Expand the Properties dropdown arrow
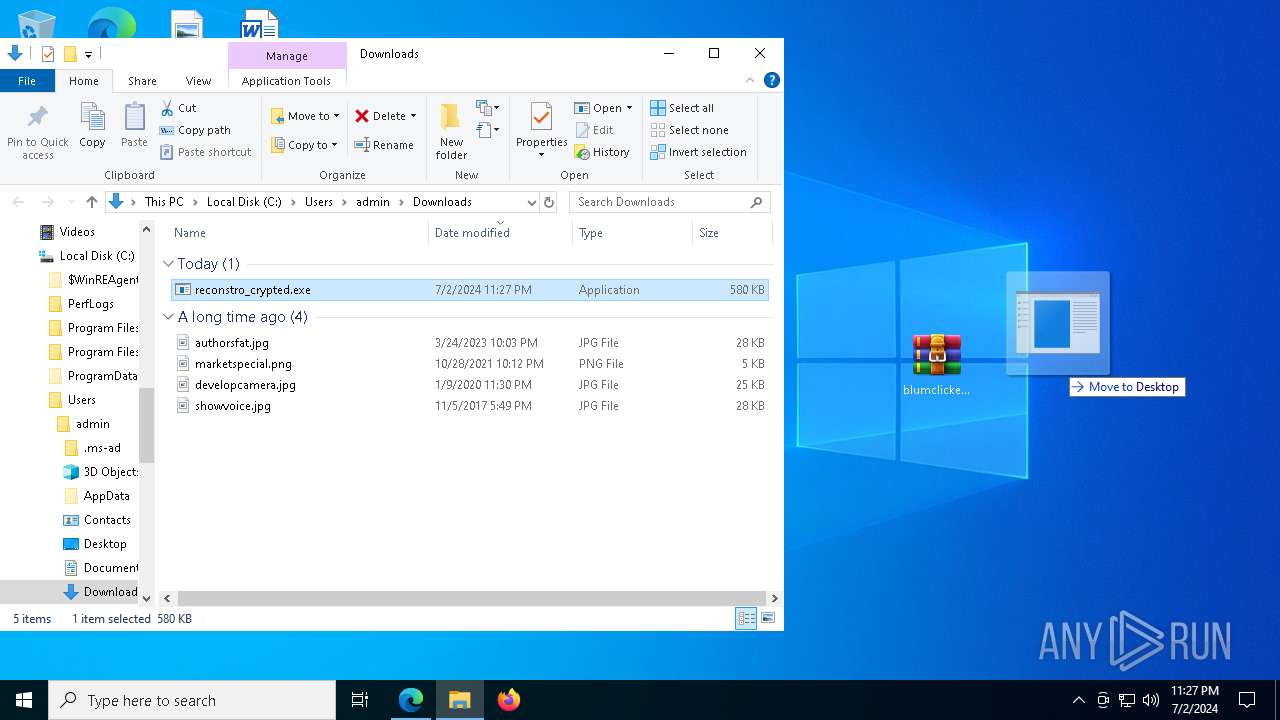Screen dimensions: 1280x720 click(541, 155)
